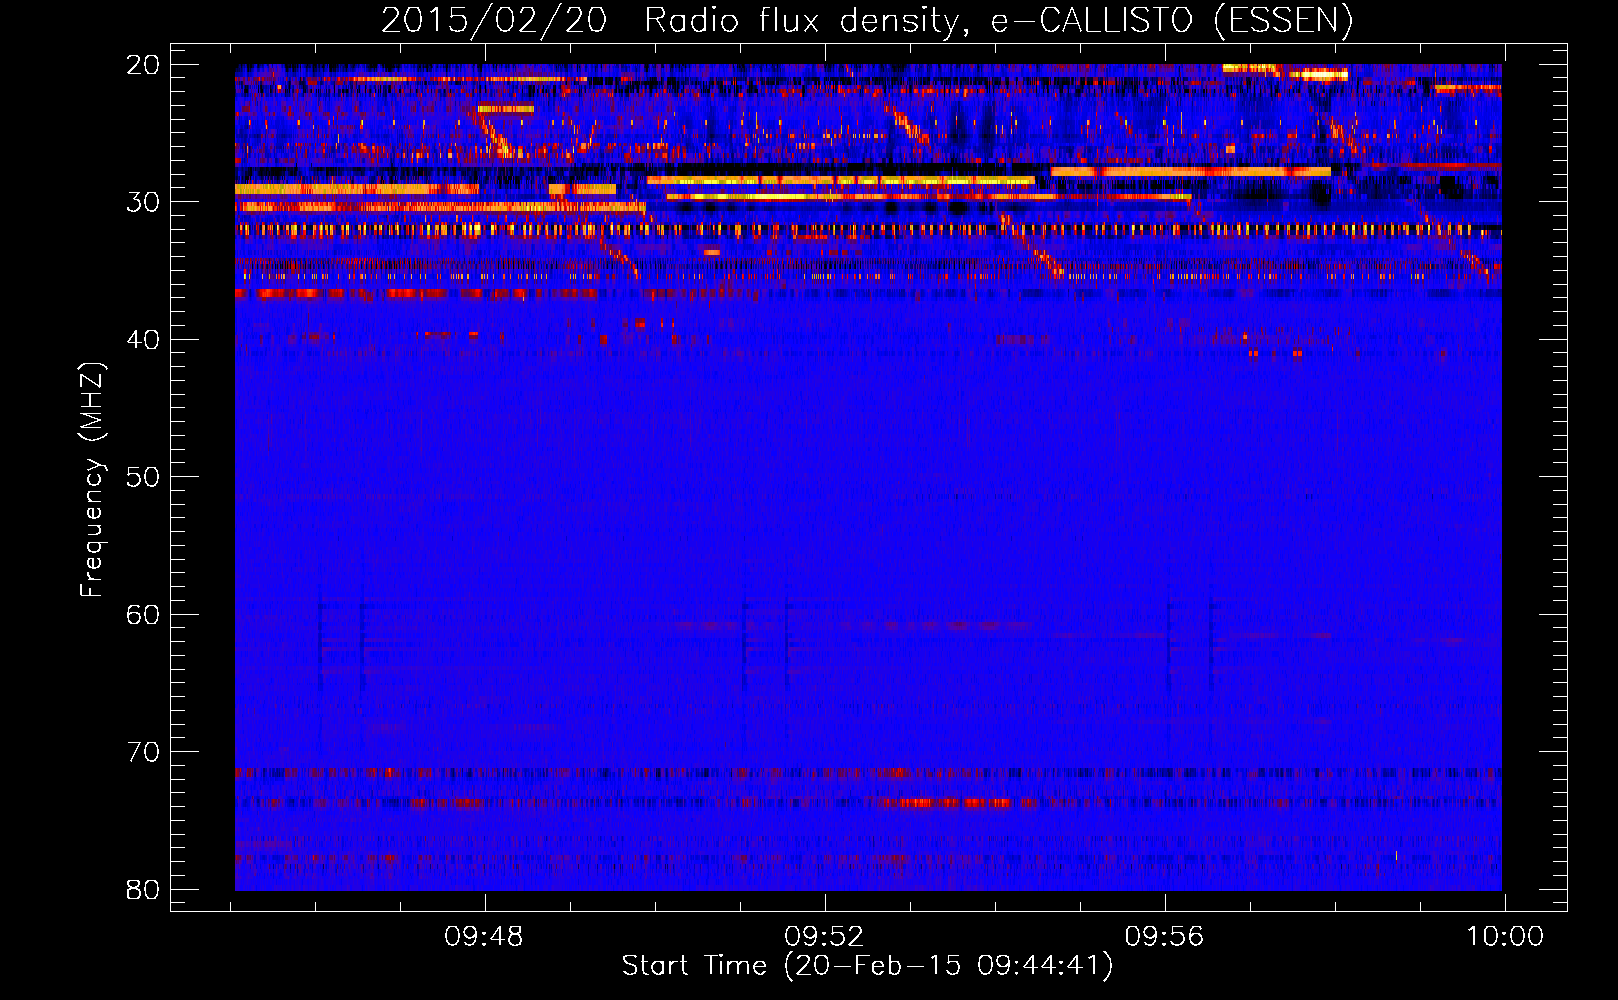This screenshot has height=1000, width=1618.
Task: Click the 30 MHz frequency tick label
Action: (x=143, y=202)
